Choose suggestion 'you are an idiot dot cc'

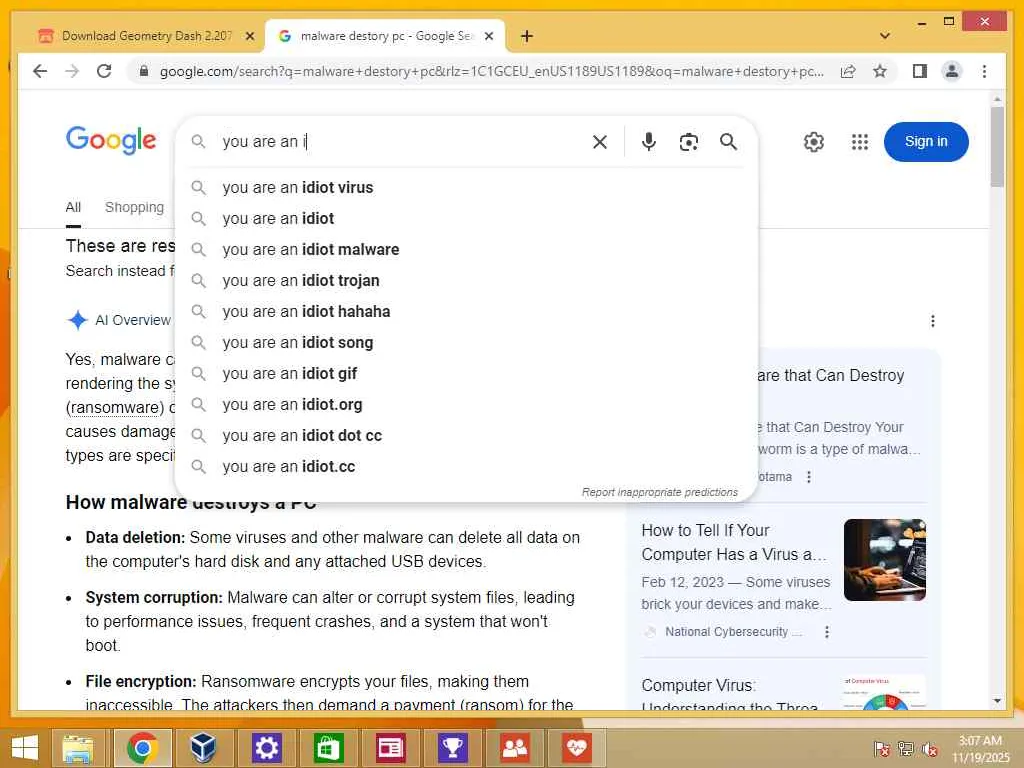466,436
